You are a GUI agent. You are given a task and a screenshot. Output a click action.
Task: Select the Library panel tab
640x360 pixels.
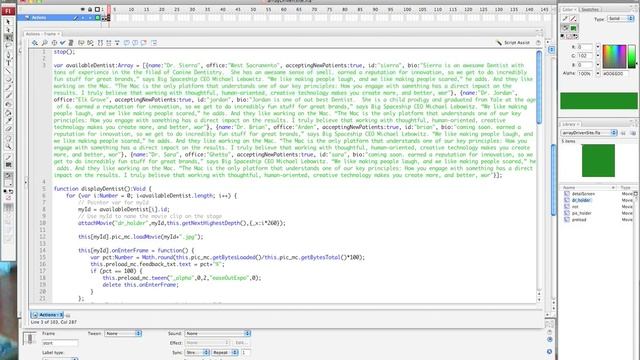570,124
